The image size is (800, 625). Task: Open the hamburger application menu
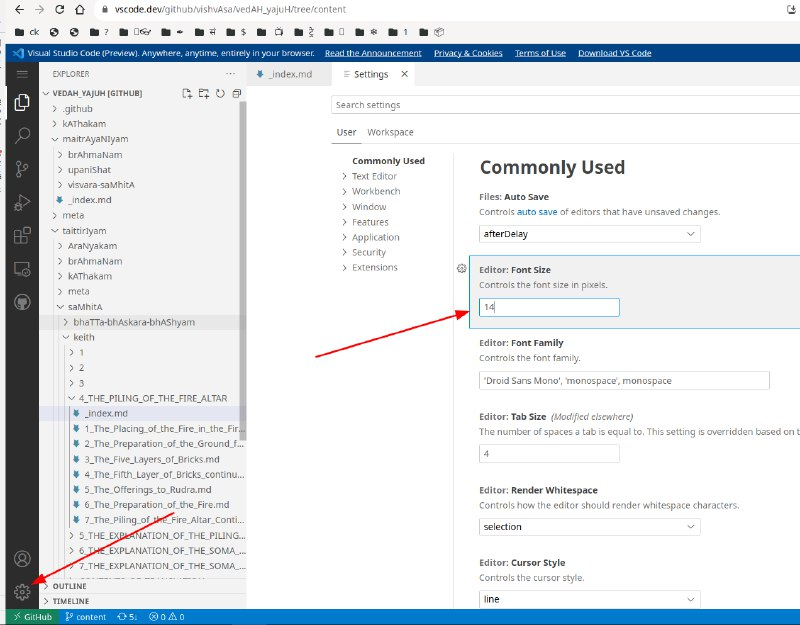point(22,74)
